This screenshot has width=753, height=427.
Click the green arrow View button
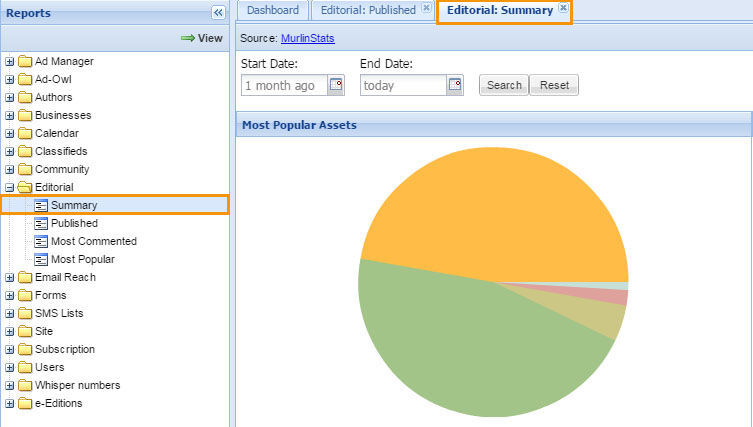click(202, 38)
